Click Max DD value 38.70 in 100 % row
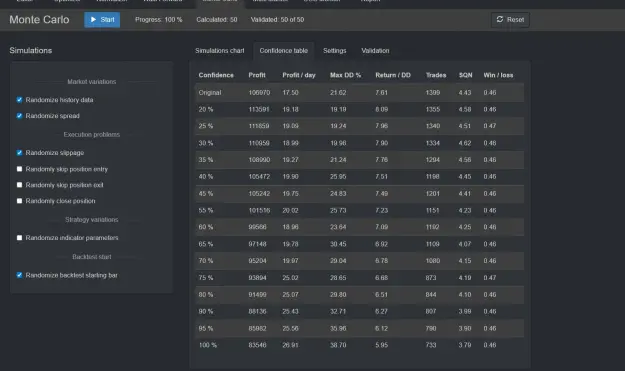The image size is (625, 371). pyautogui.click(x=338, y=345)
